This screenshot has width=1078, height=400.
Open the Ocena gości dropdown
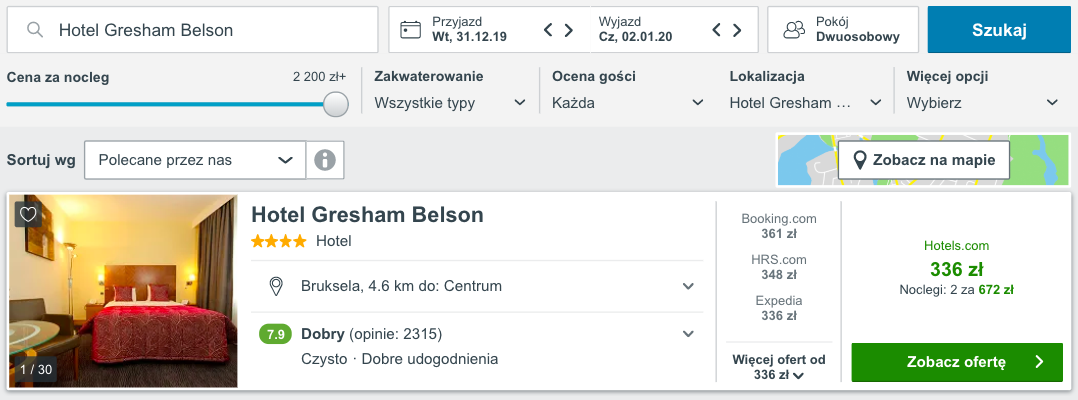pos(628,102)
